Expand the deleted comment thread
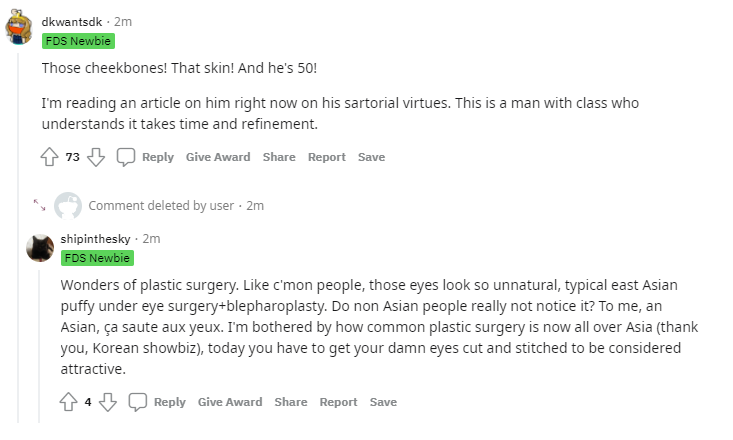This screenshot has height=440, width=733. 40,205
